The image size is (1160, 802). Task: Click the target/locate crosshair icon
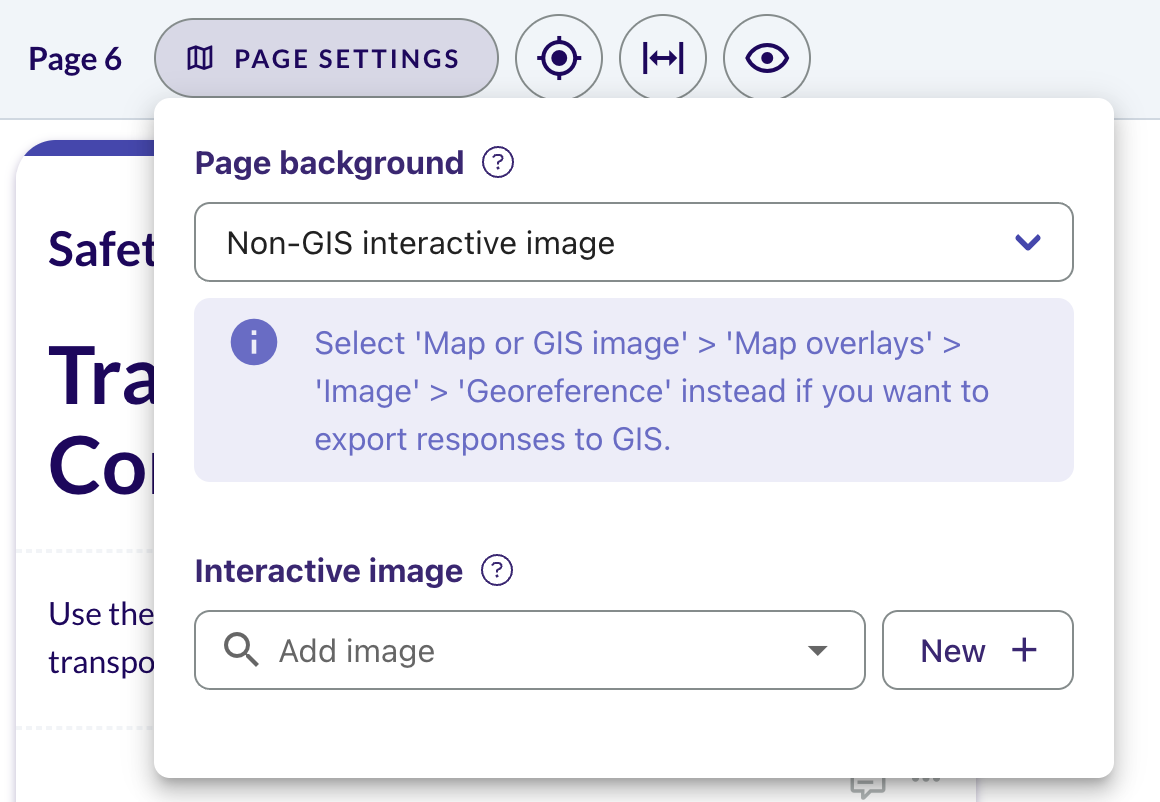(559, 58)
